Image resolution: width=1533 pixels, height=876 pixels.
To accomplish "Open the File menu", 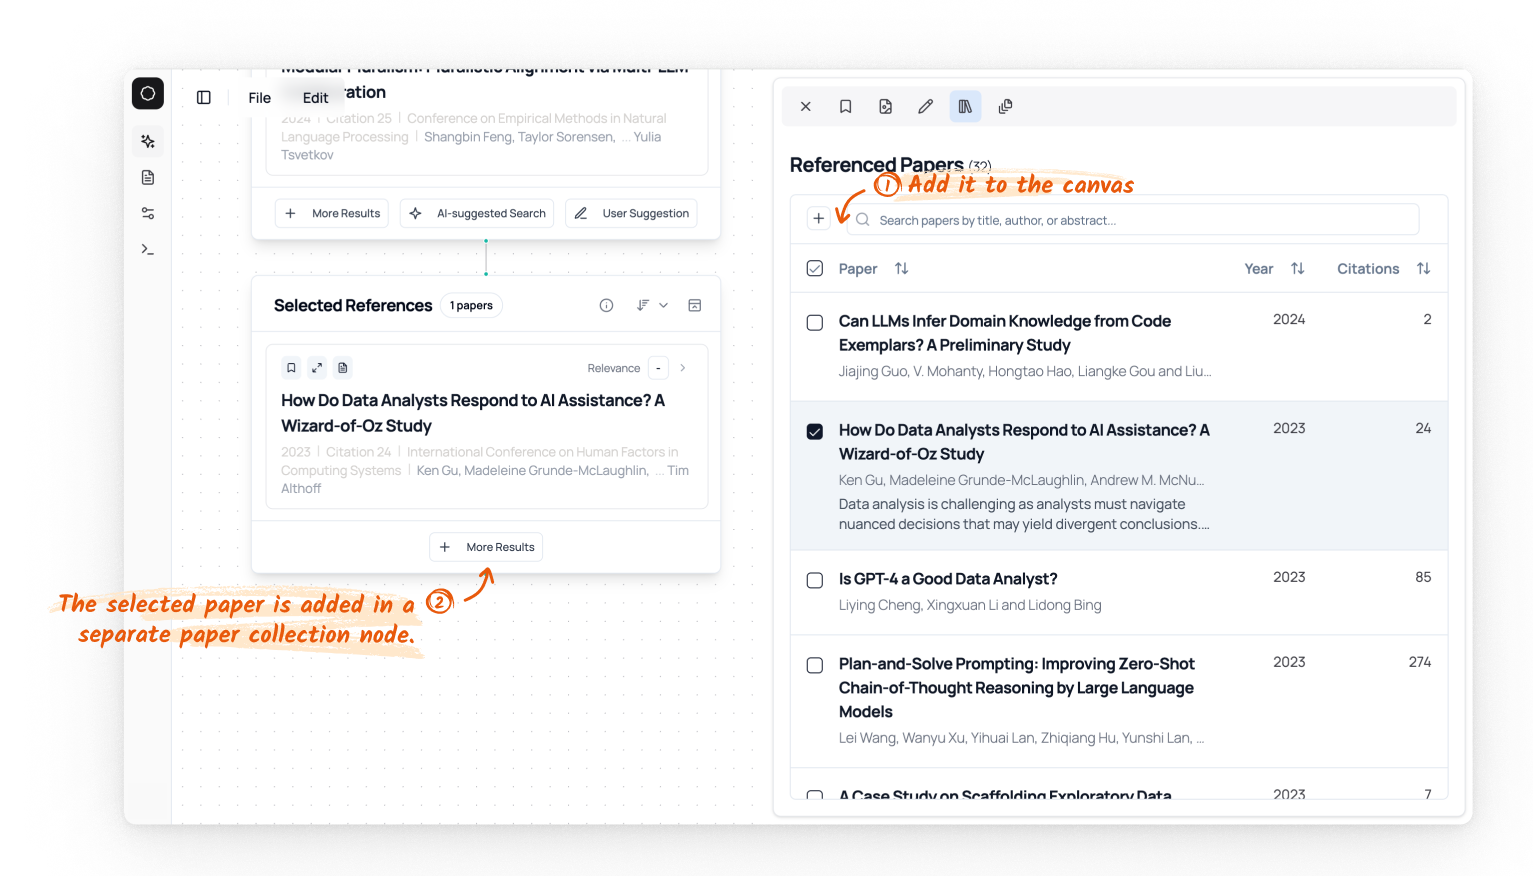I will 259,98.
